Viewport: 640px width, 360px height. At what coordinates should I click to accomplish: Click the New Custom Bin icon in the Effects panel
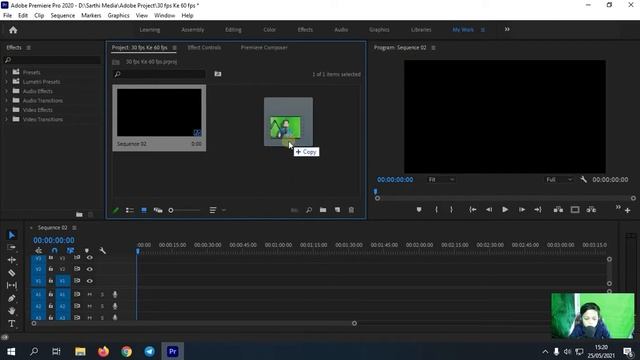coord(79,214)
